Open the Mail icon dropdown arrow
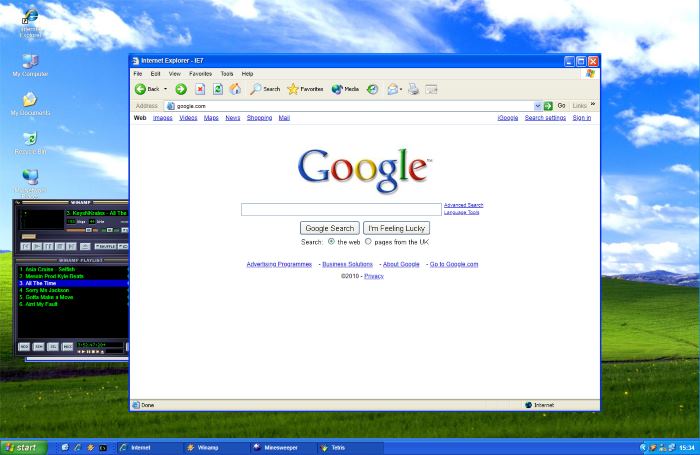This screenshot has width=700, height=455. [x=402, y=89]
